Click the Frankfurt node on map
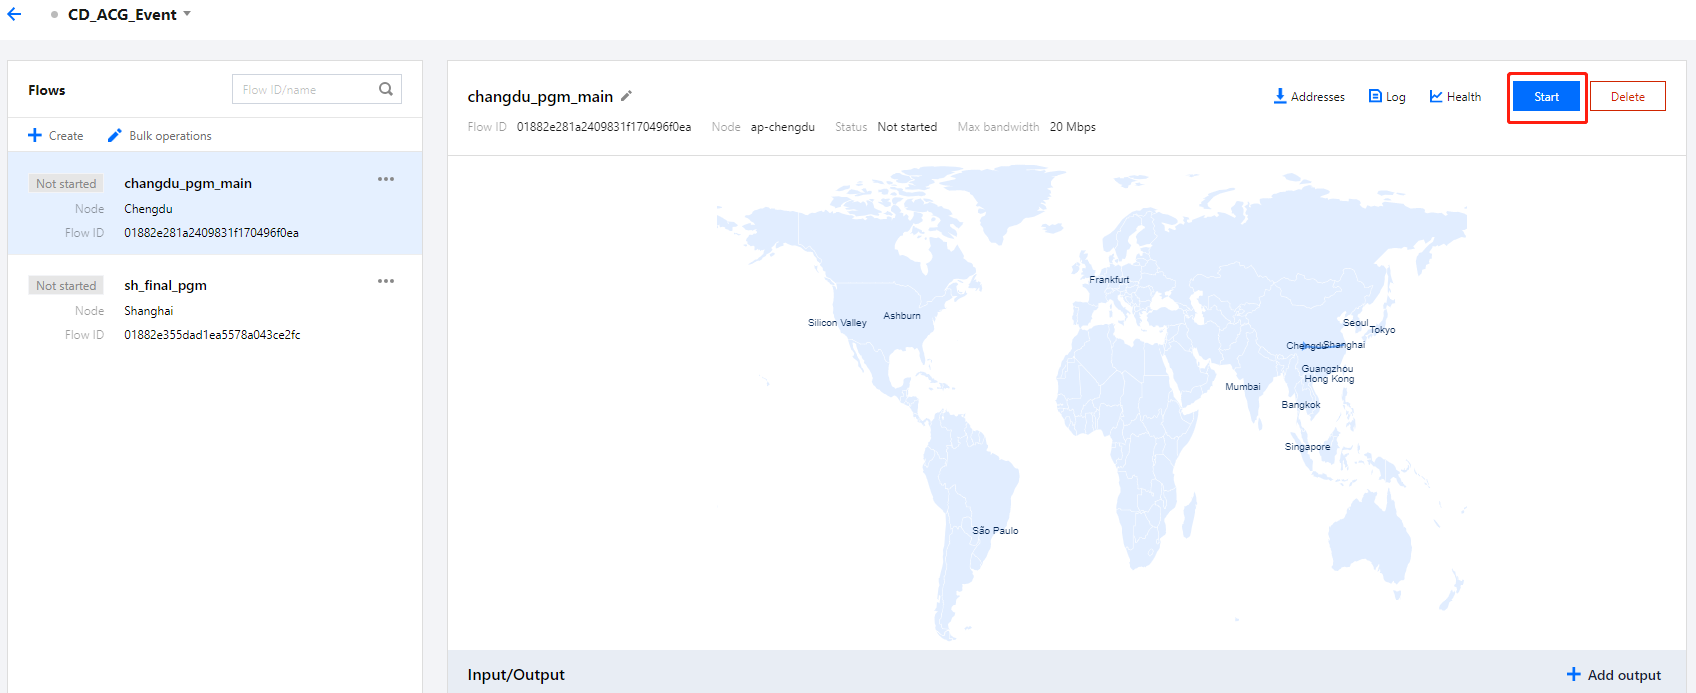This screenshot has width=1696, height=693. tap(1109, 280)
